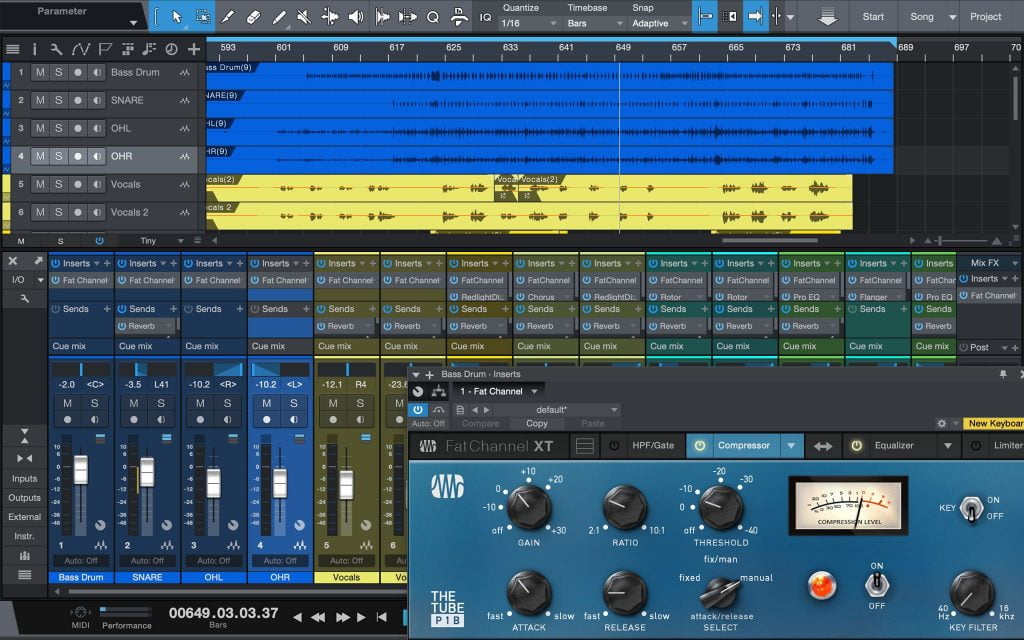Open the 1 - Fat Channel selector

499,391
